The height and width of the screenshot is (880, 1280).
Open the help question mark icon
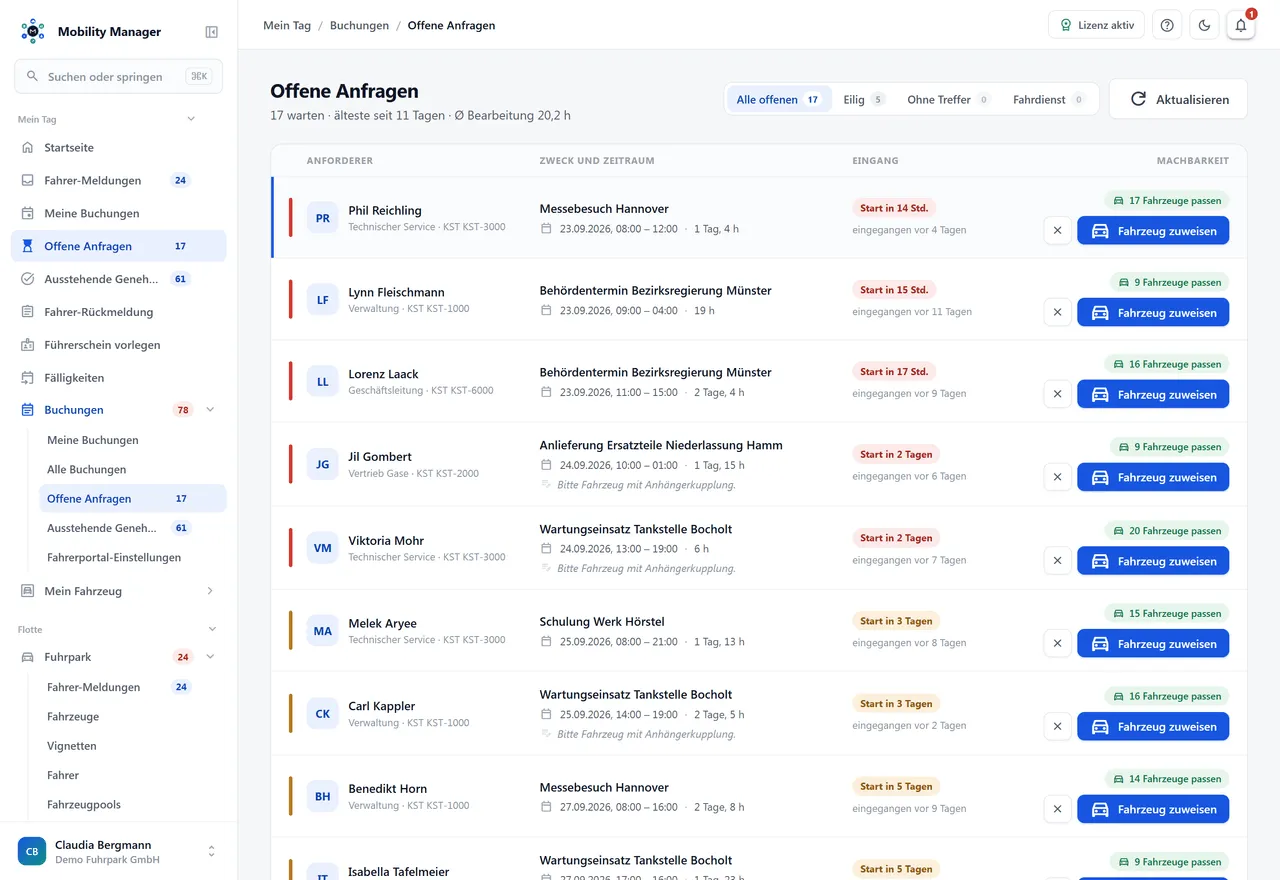coord(1167,25)
